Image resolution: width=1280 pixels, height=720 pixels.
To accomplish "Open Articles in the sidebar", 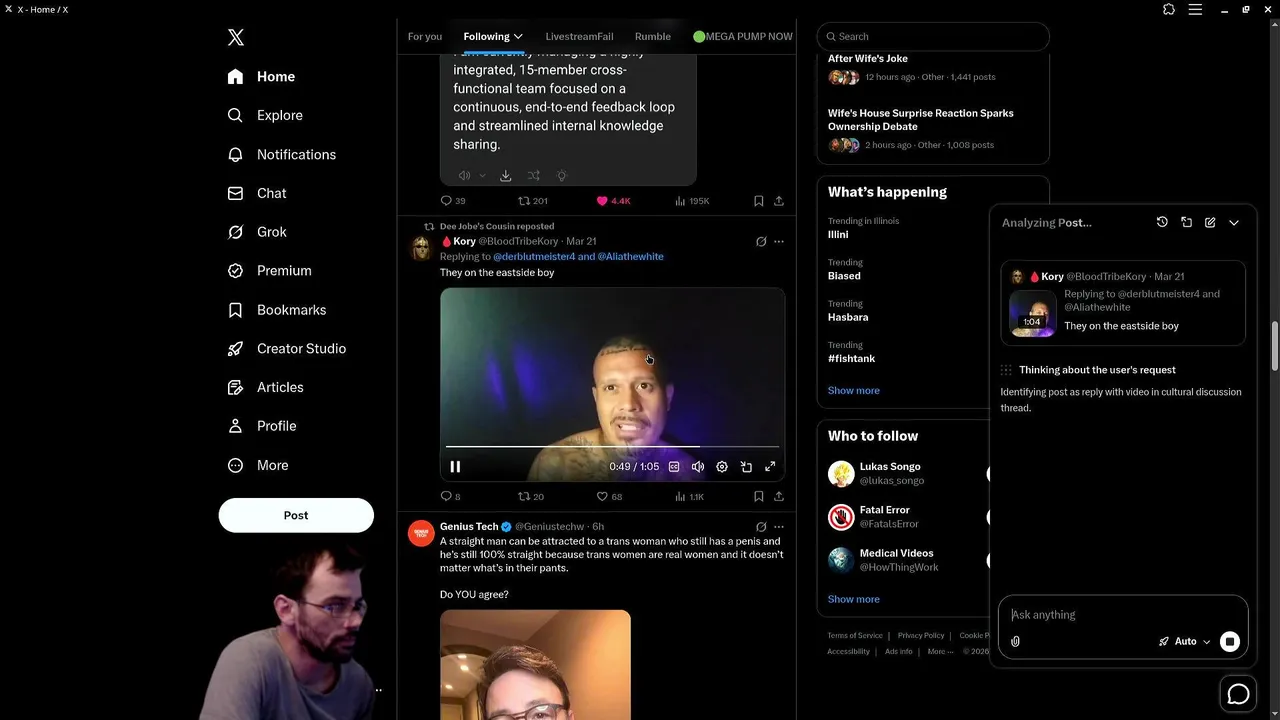I will tap(265, 387).
